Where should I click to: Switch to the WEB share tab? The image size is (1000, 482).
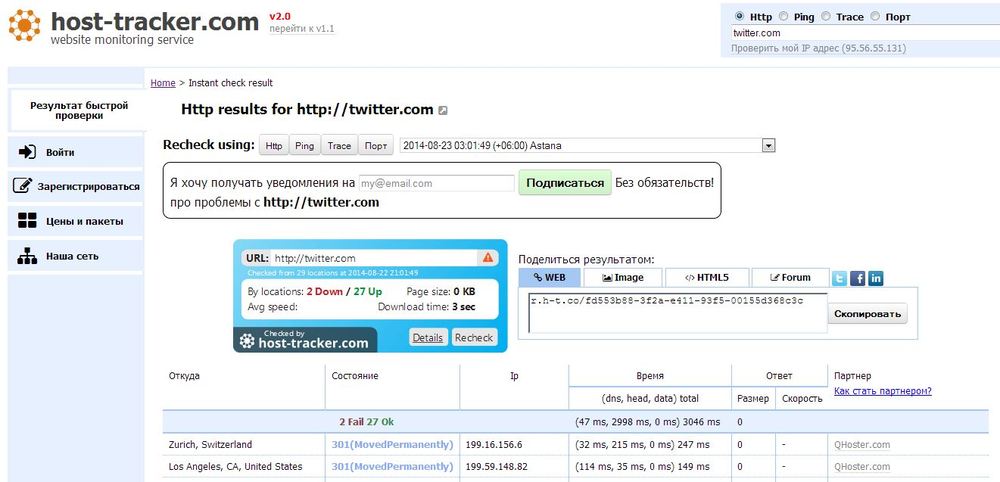[550, 278]
